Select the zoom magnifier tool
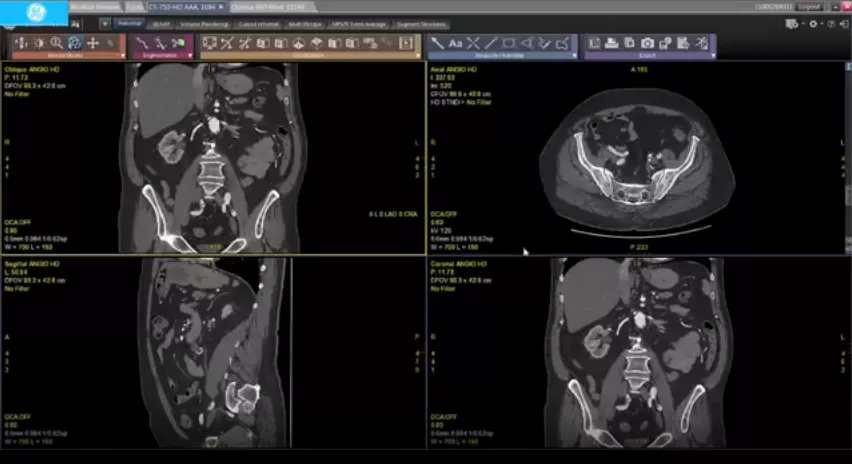Screen dimensions: 852x464 (57, 43)
